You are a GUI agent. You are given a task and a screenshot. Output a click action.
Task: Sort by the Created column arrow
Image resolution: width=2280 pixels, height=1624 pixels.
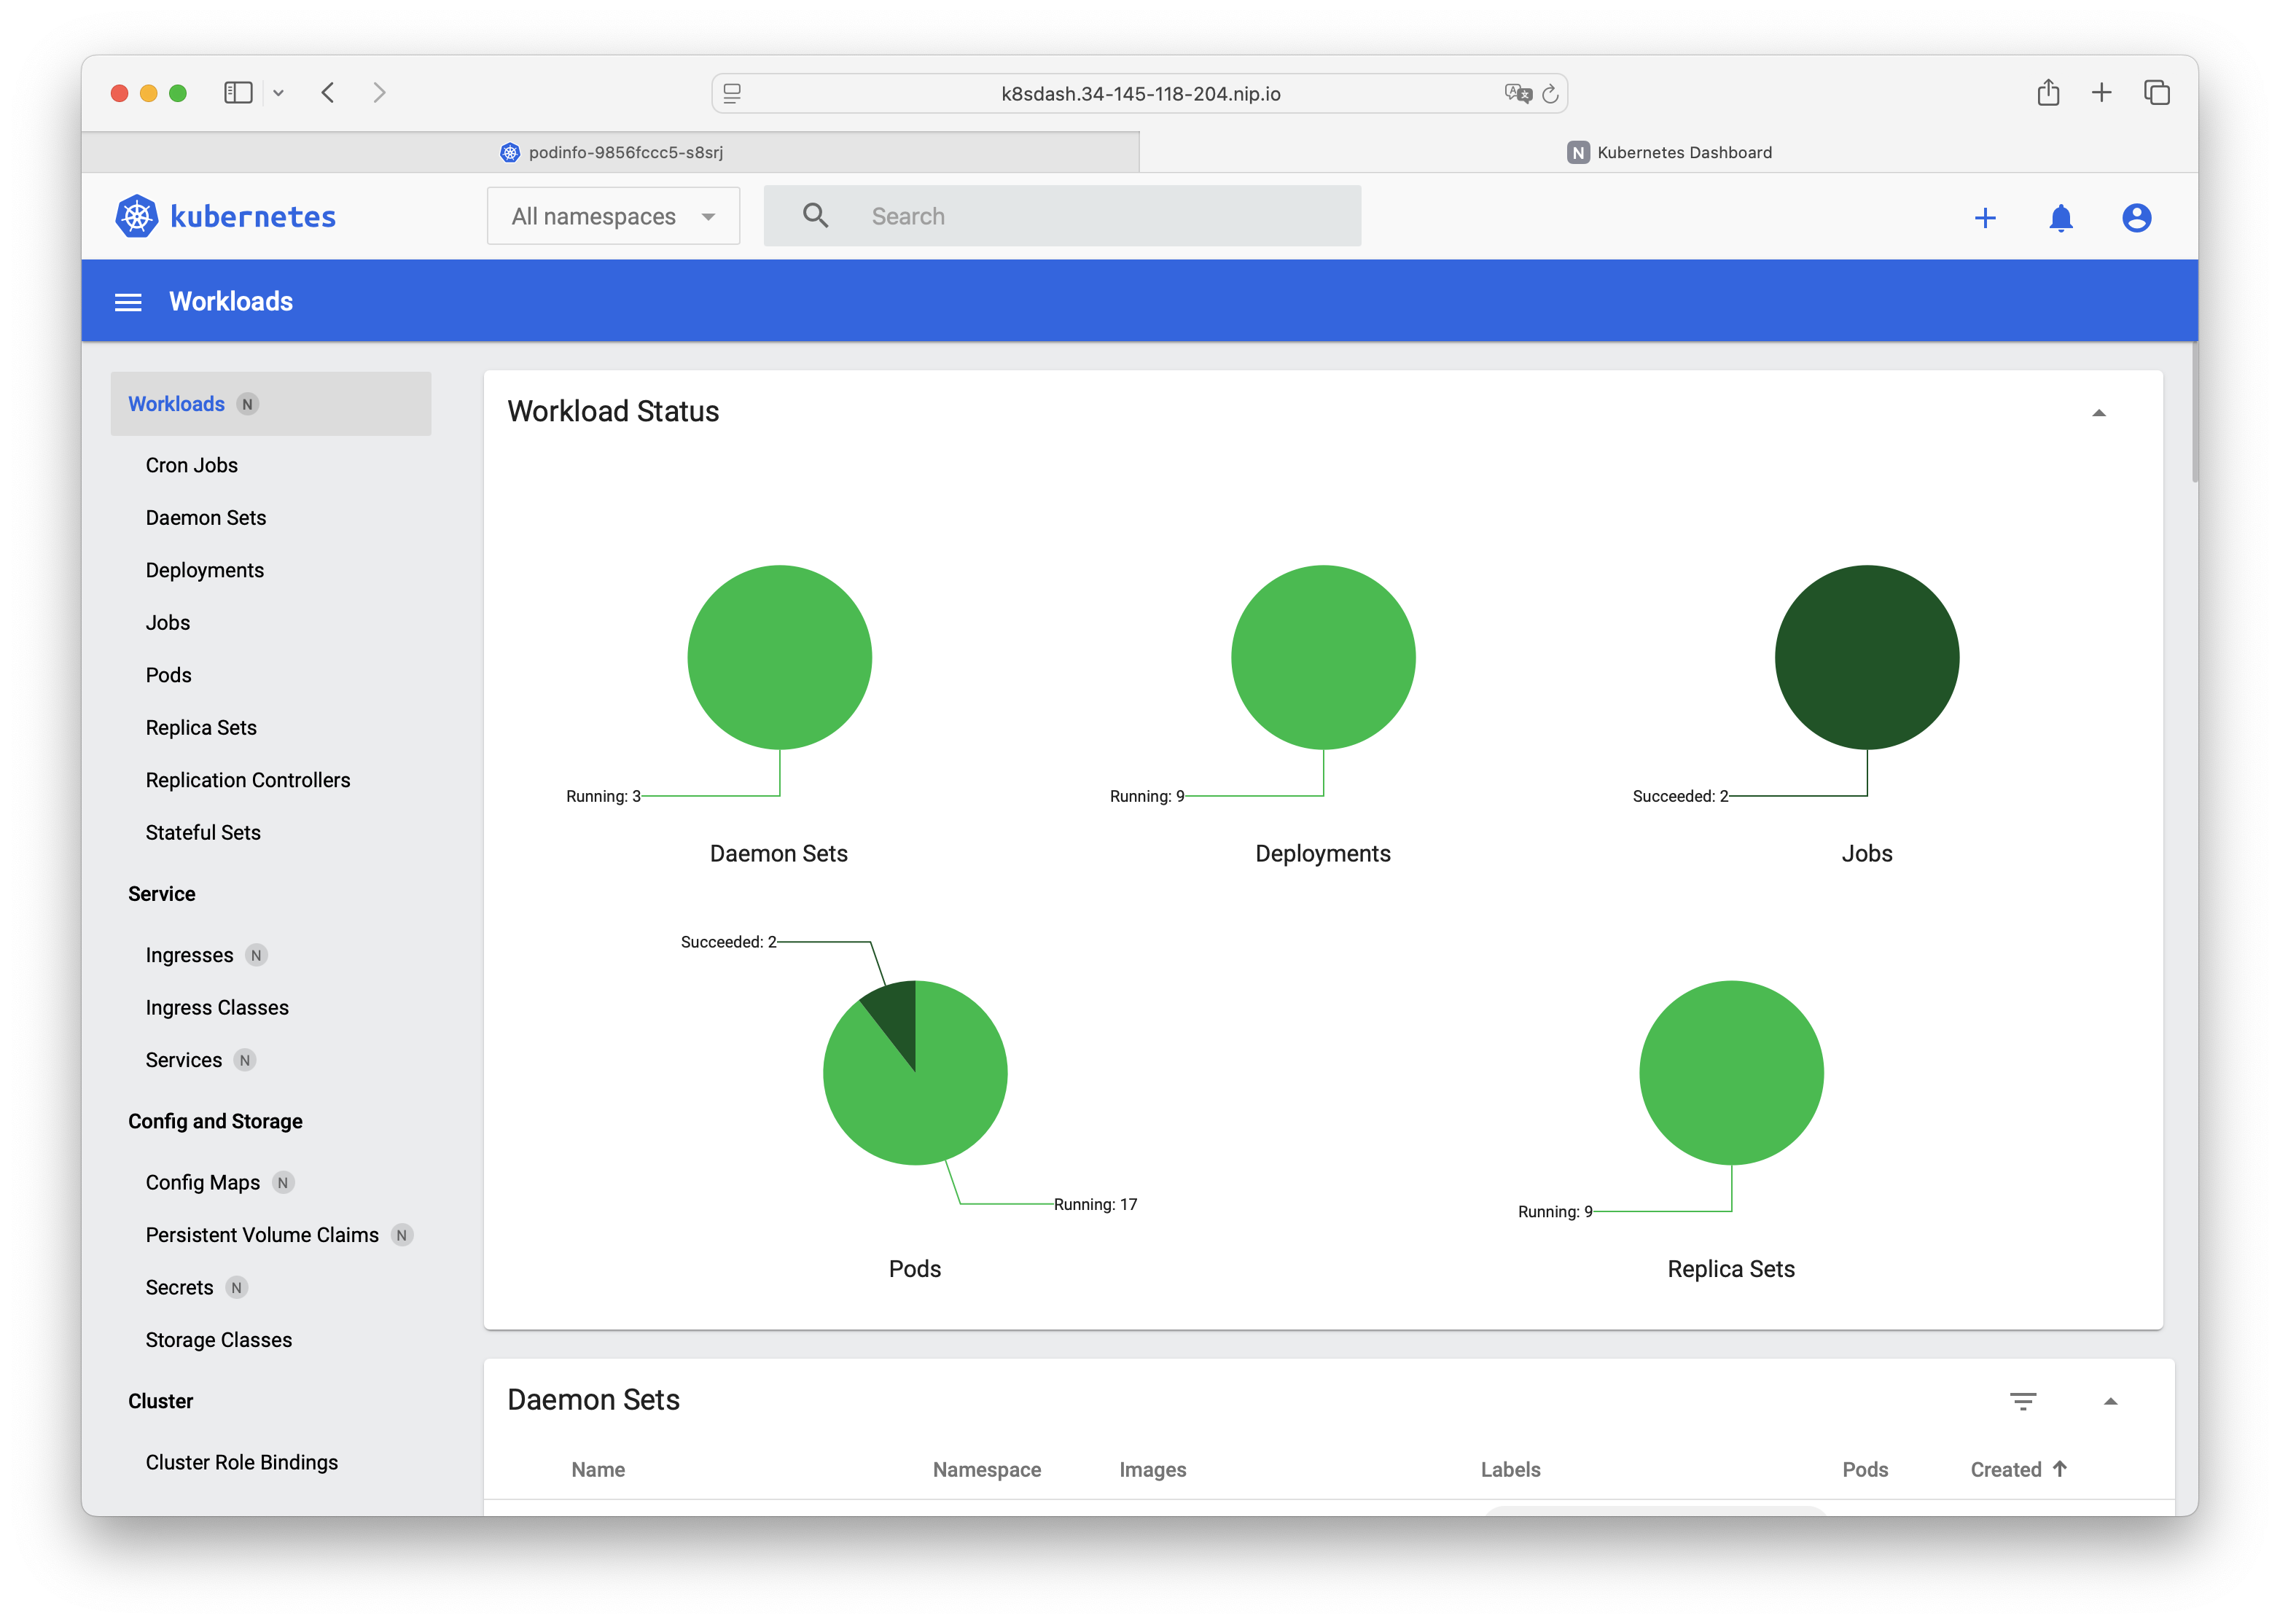(2060, 1468)
